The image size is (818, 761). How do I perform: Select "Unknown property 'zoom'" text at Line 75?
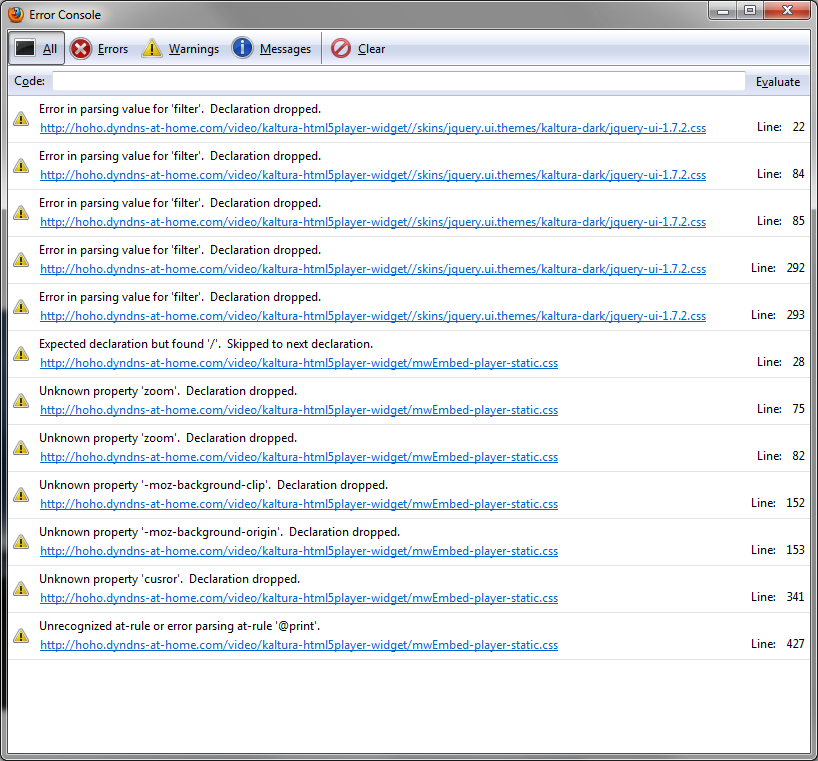coord(168,391)
